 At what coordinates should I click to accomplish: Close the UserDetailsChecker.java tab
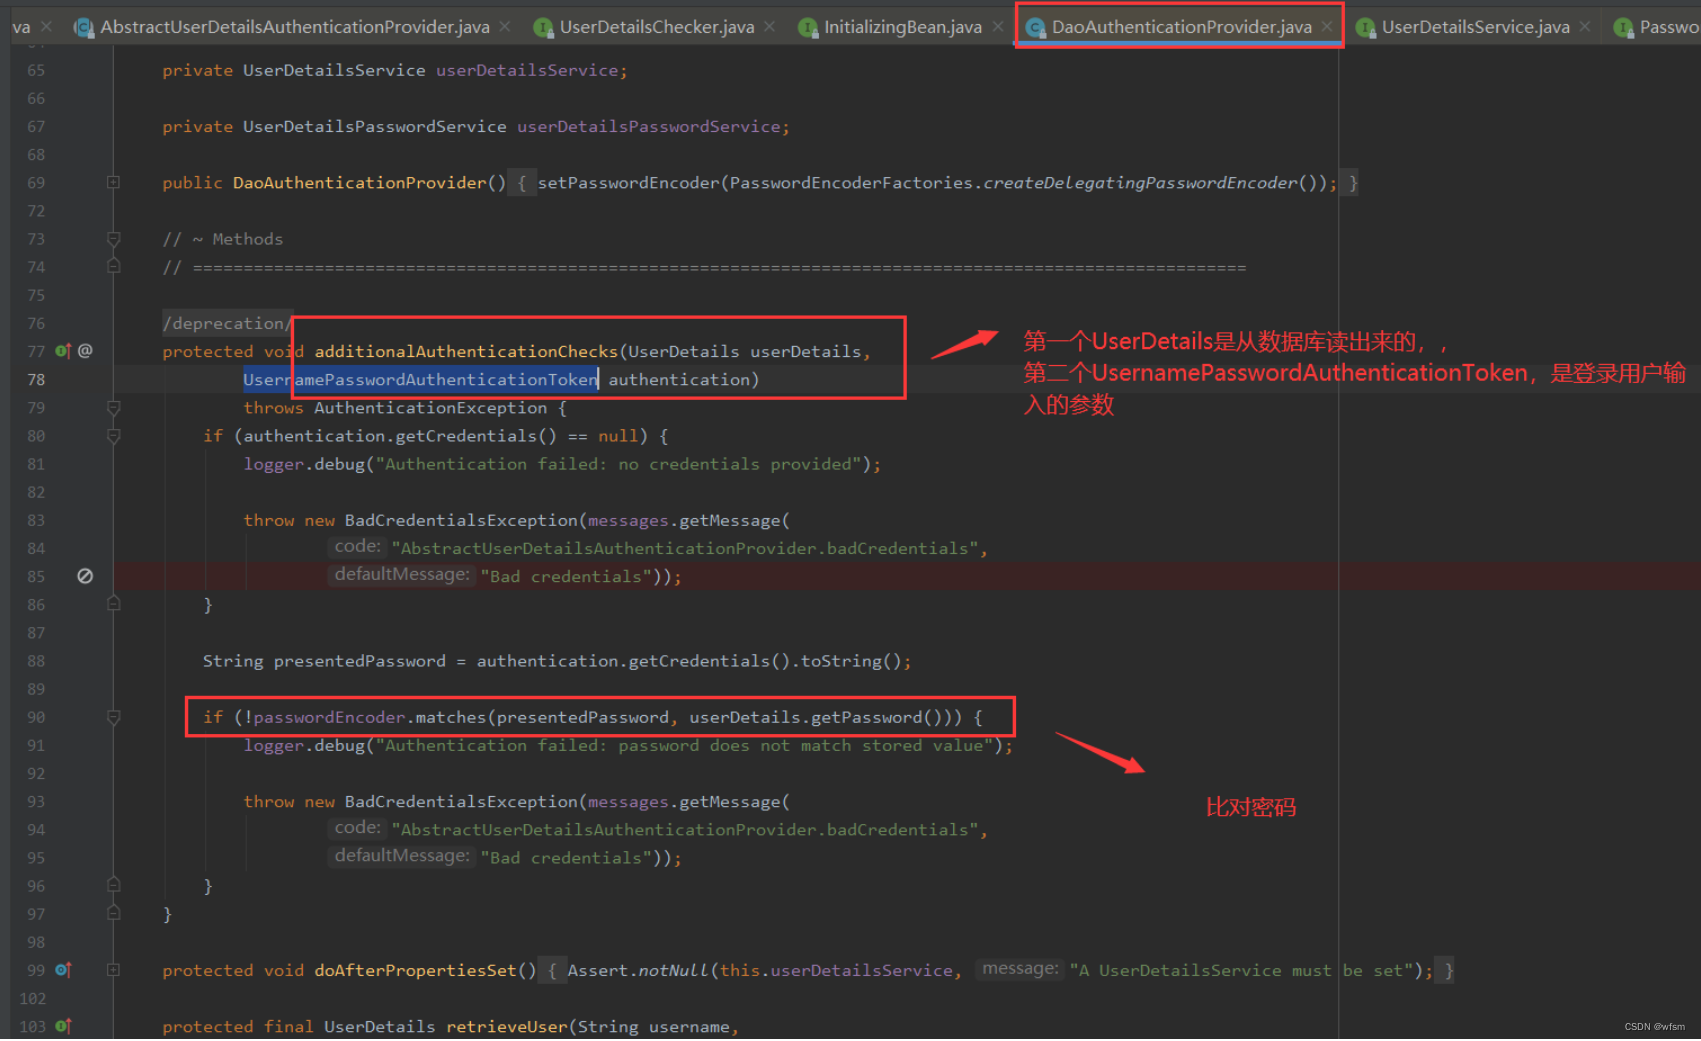click(768, 27)
